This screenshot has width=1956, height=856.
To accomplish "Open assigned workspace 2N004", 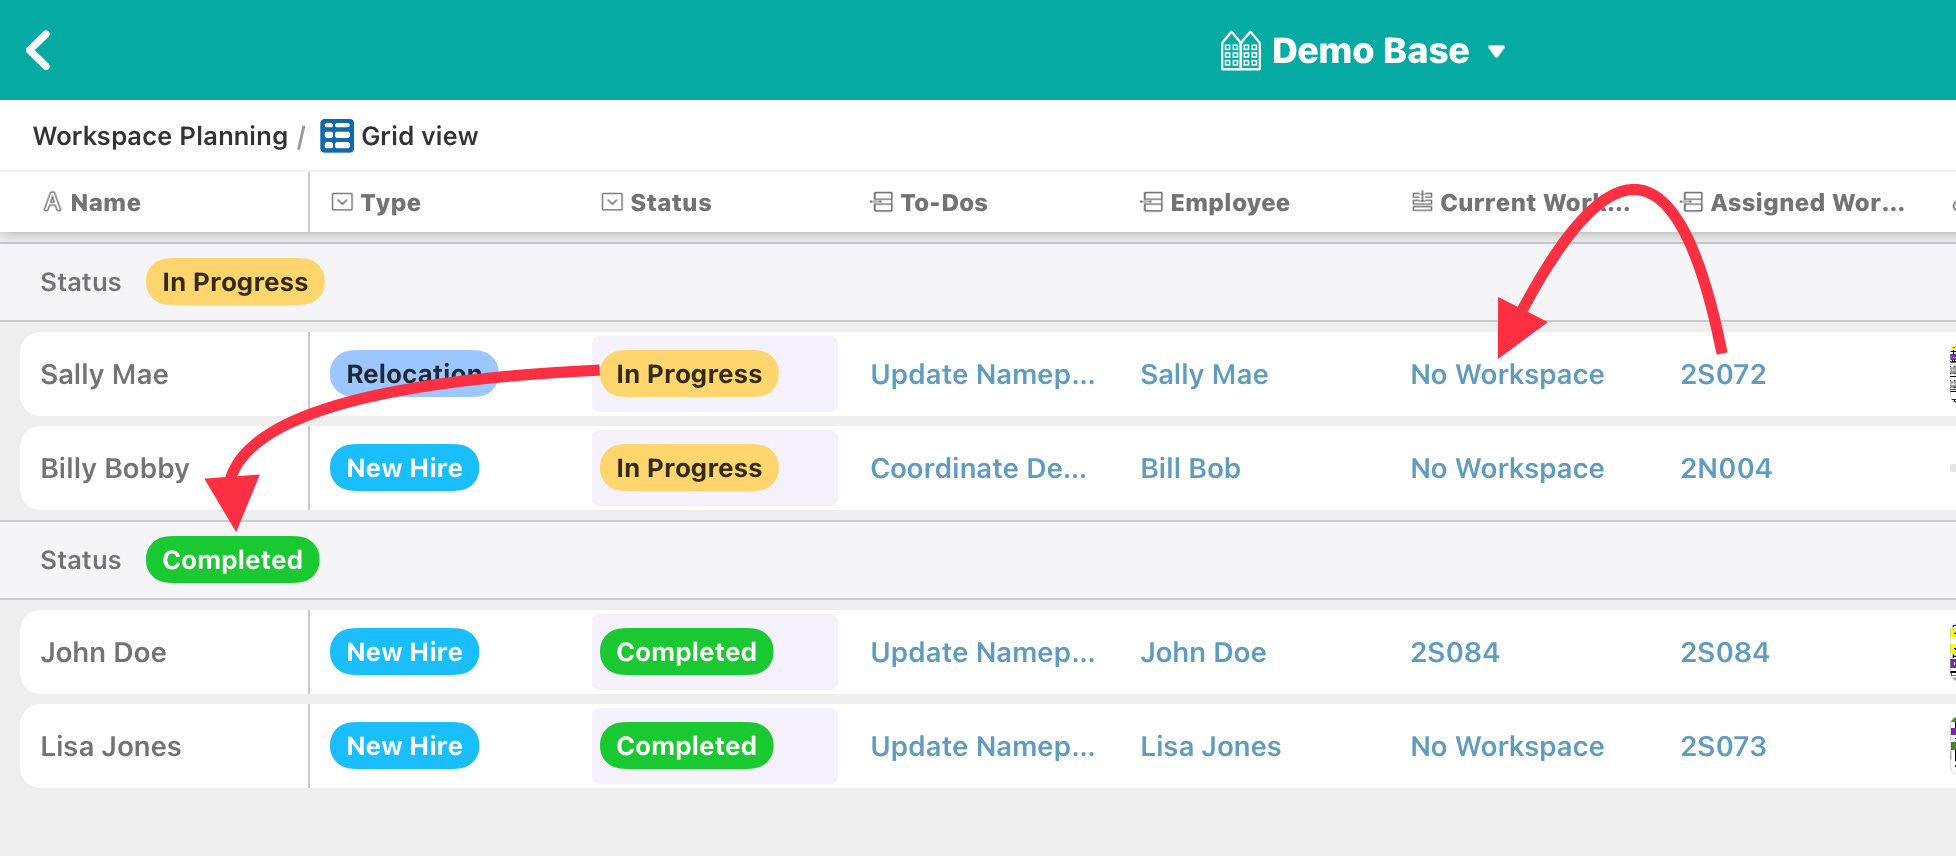I will click(x=1726, y=468).
